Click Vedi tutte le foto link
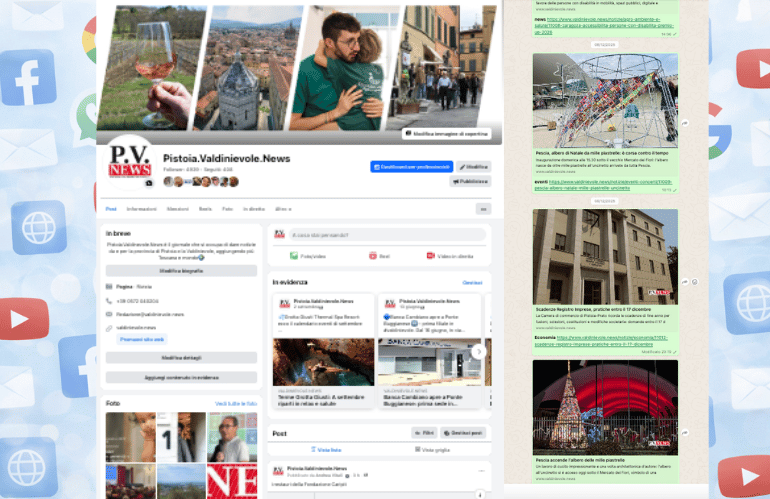This screenshot has width=770, height=499. [236, 404]
